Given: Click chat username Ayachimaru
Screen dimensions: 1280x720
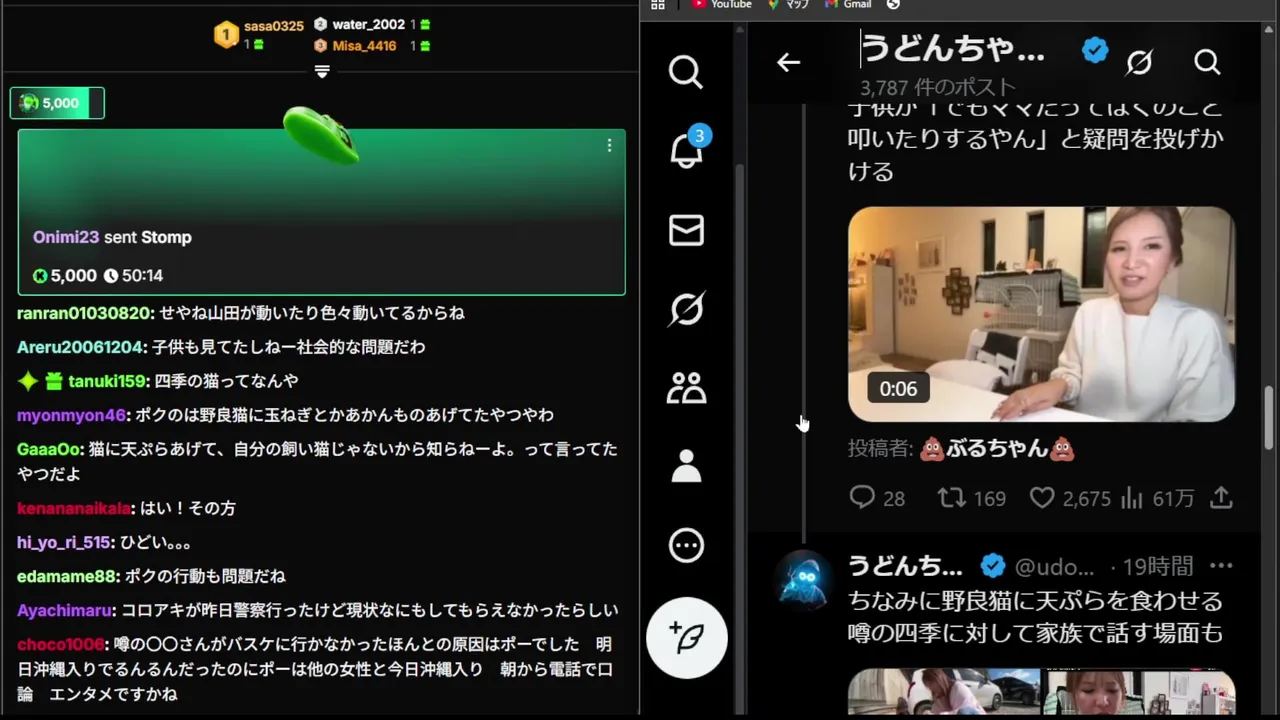Looking at the screenshot, I should click(65, 610).
